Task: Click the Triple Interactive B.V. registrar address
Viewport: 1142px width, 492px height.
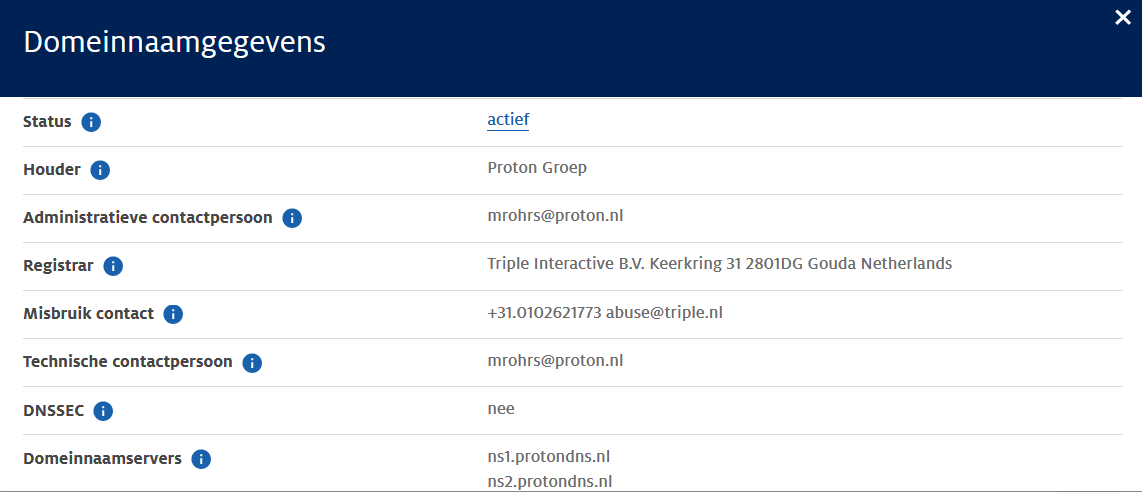Action: click(x=719, y=264)
